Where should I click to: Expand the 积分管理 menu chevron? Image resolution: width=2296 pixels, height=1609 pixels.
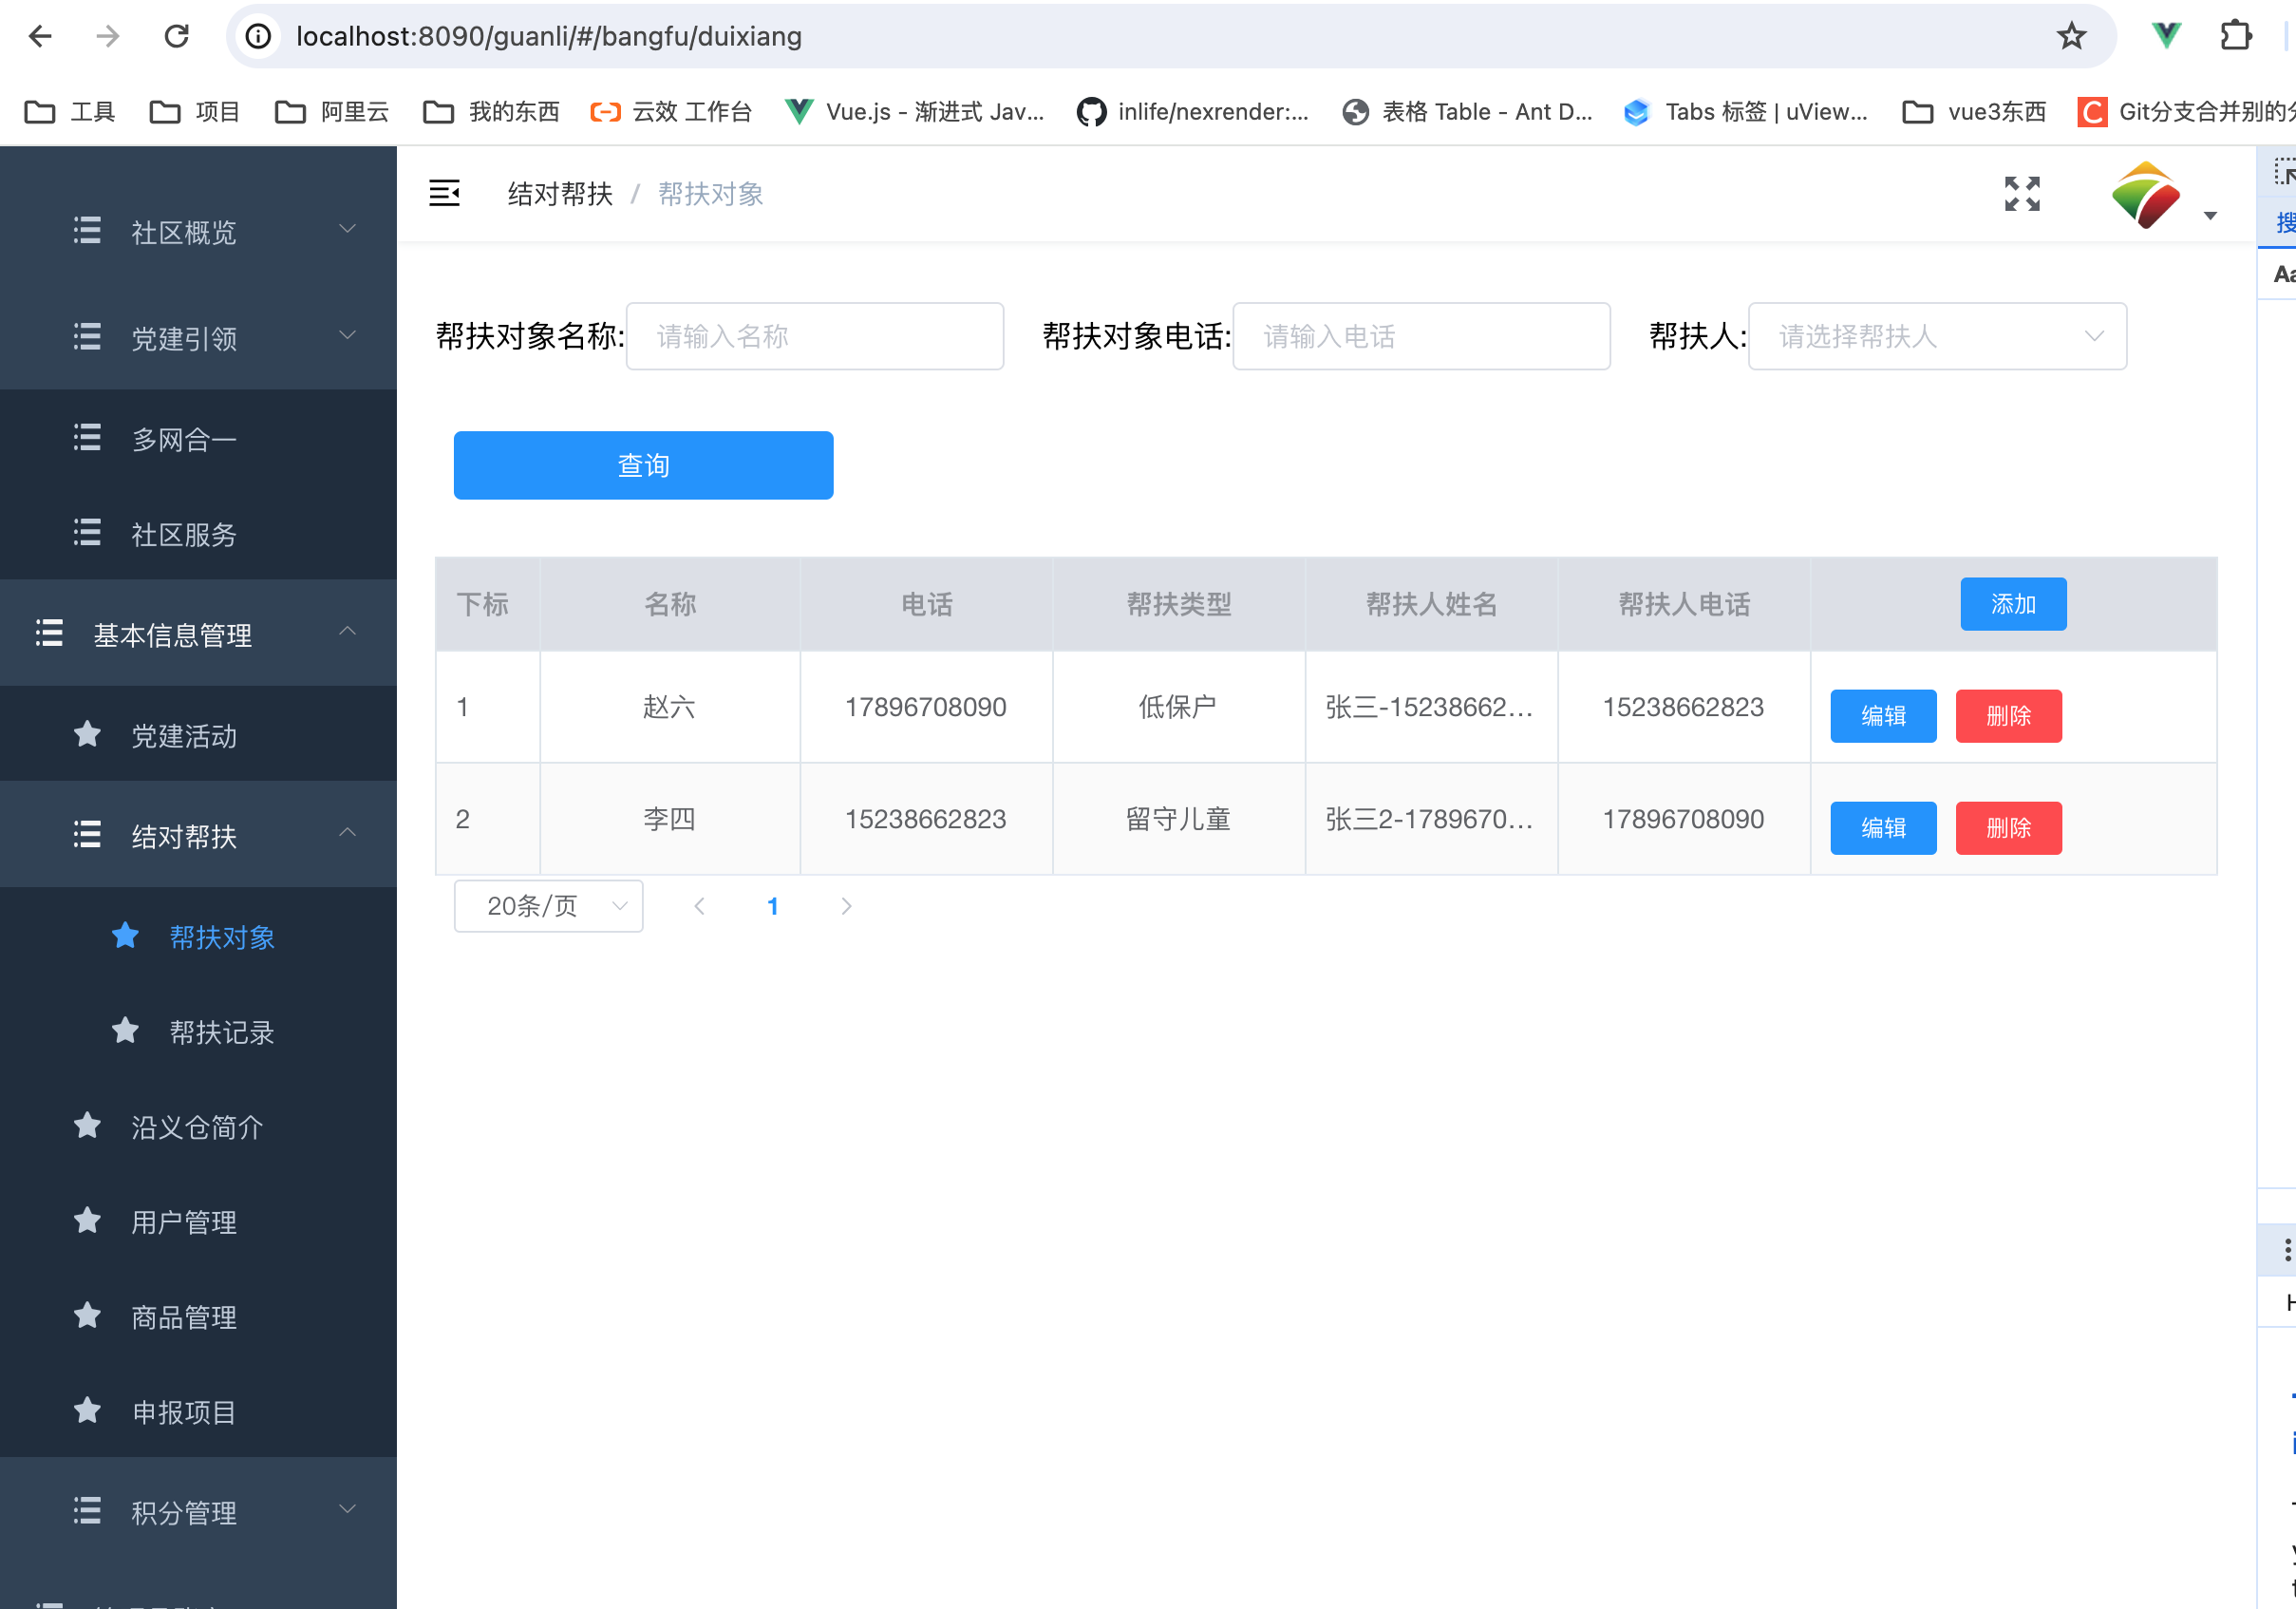click(x=347, y=1509)
